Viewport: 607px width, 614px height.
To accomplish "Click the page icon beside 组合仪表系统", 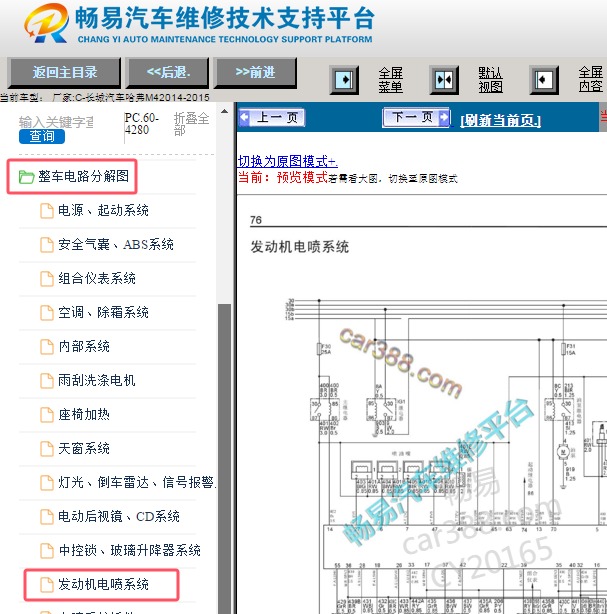I will point(47,279).
